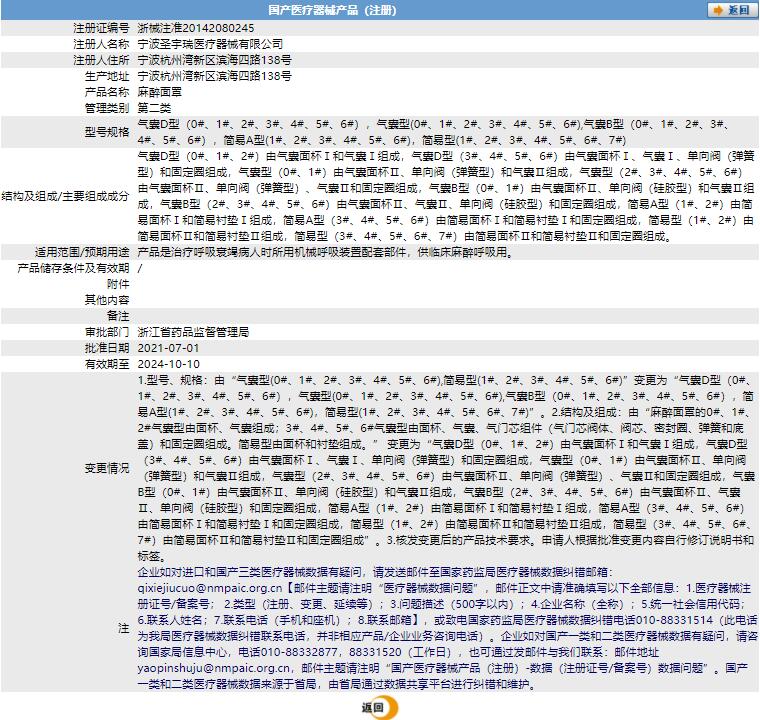
Task: Click the label 产品名称
Action: 107,92
